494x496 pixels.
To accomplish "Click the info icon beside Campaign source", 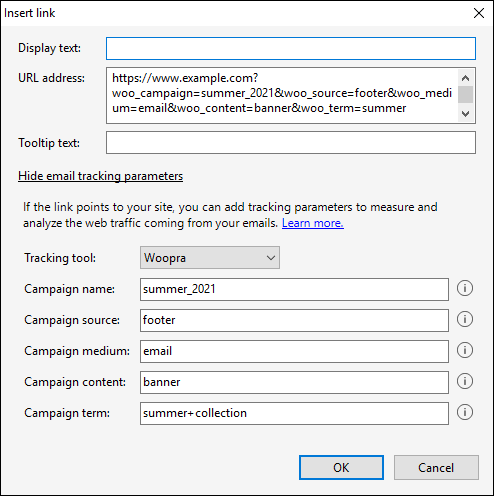I will tap(465, 319).
